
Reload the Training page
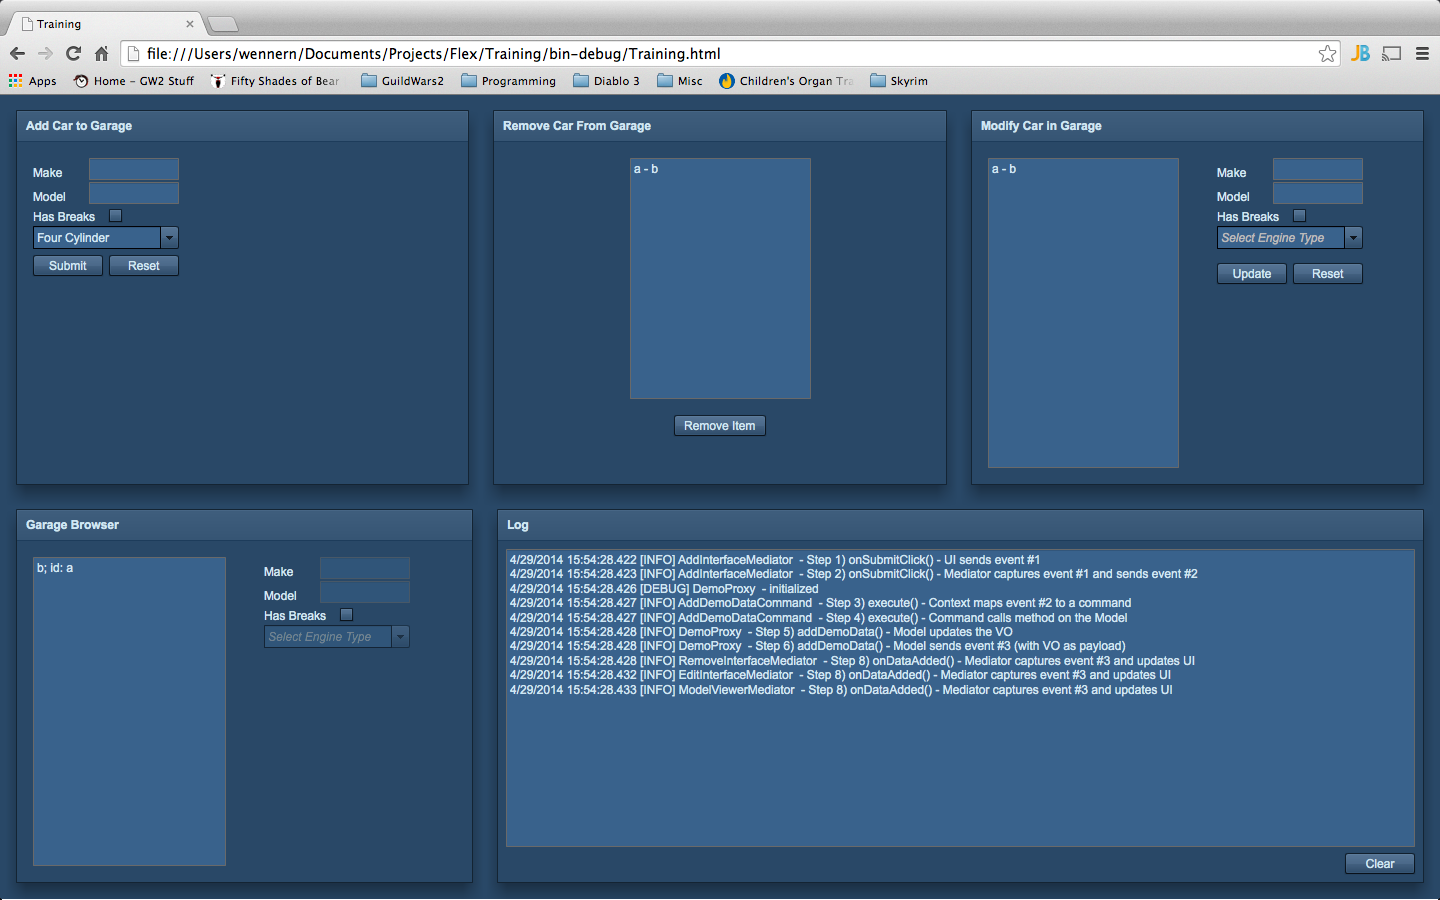pyautogui.click(x=73, y=54)
